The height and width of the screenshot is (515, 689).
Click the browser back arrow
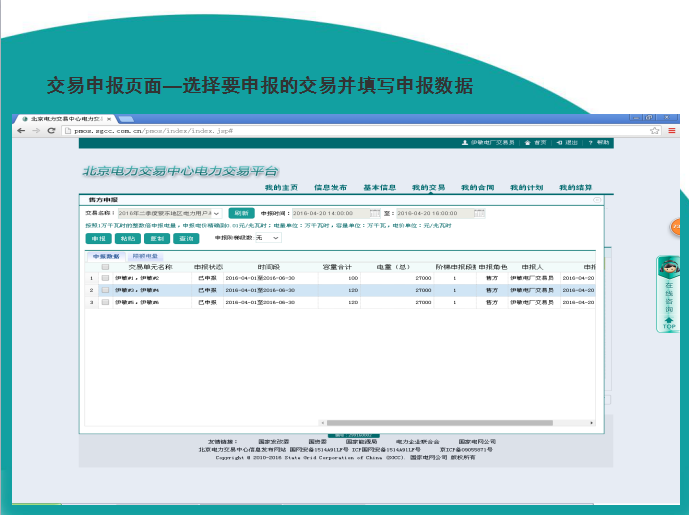pos(21,130)
